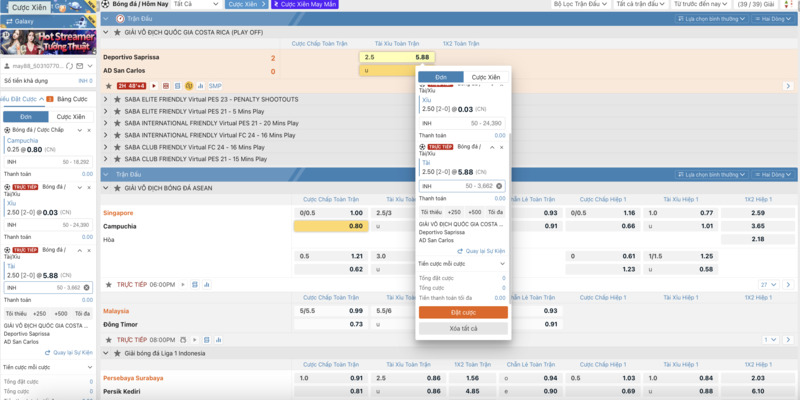Viewport: 800px width, 400px height.
Task: Click the SMP icon in the match row
Action: click(215, 86)
